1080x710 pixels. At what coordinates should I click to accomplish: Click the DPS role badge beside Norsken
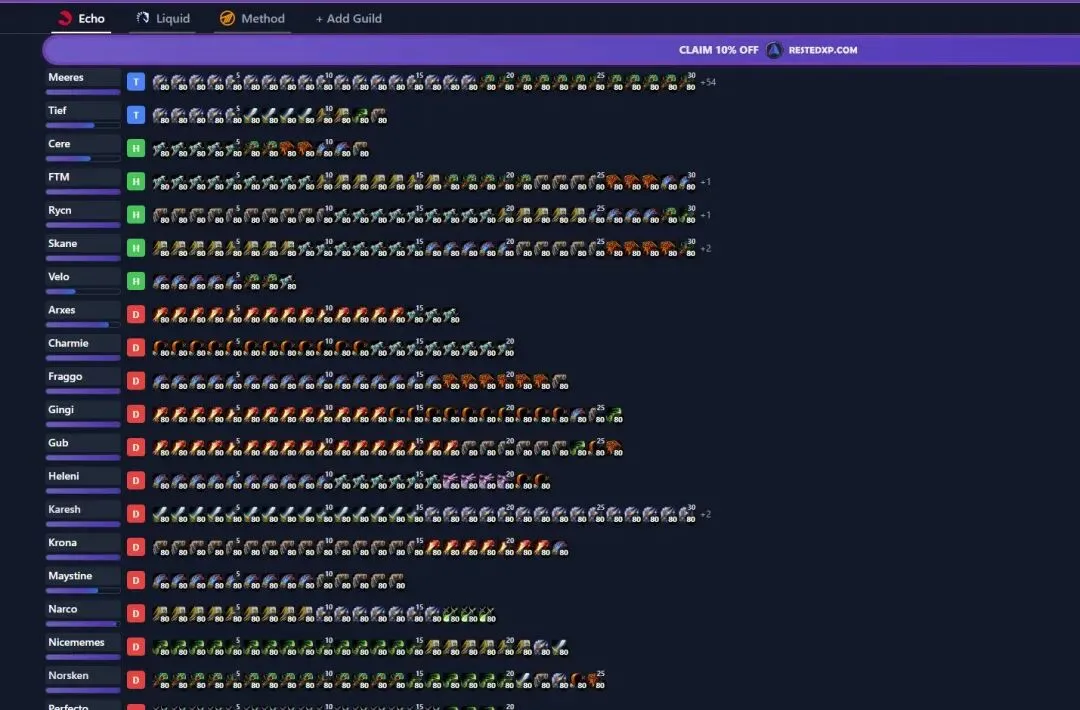click(136, 680)
